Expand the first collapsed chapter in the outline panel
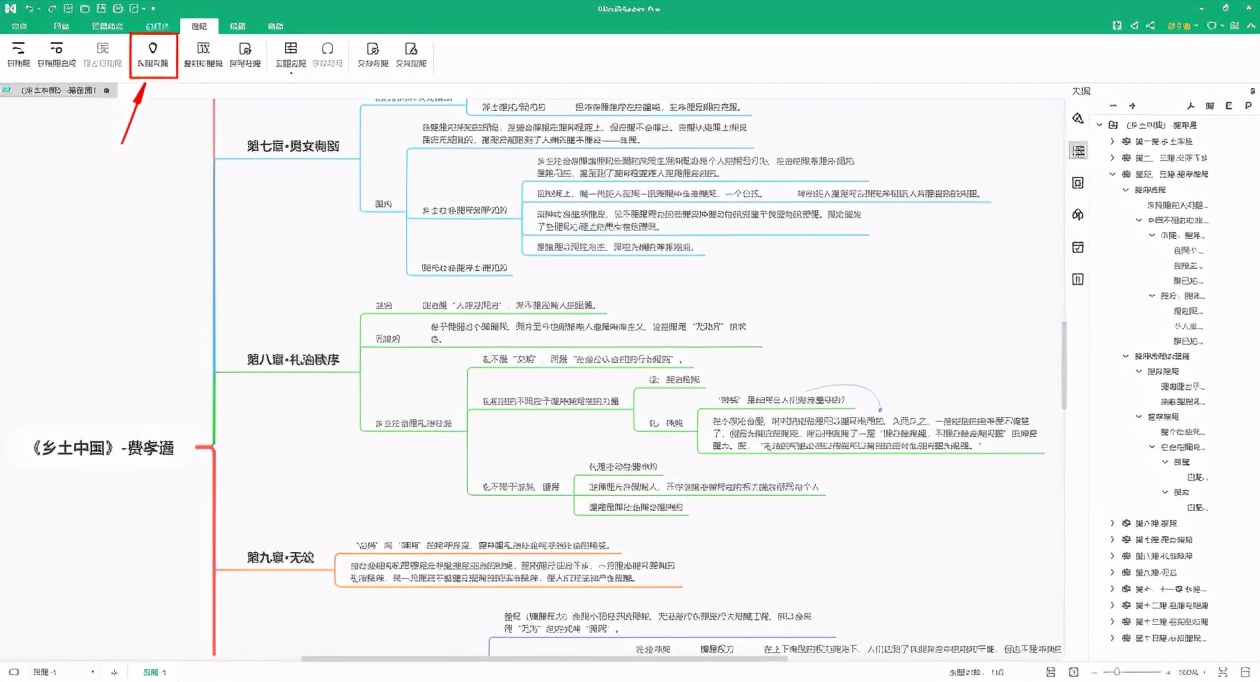 (1111, 142)
